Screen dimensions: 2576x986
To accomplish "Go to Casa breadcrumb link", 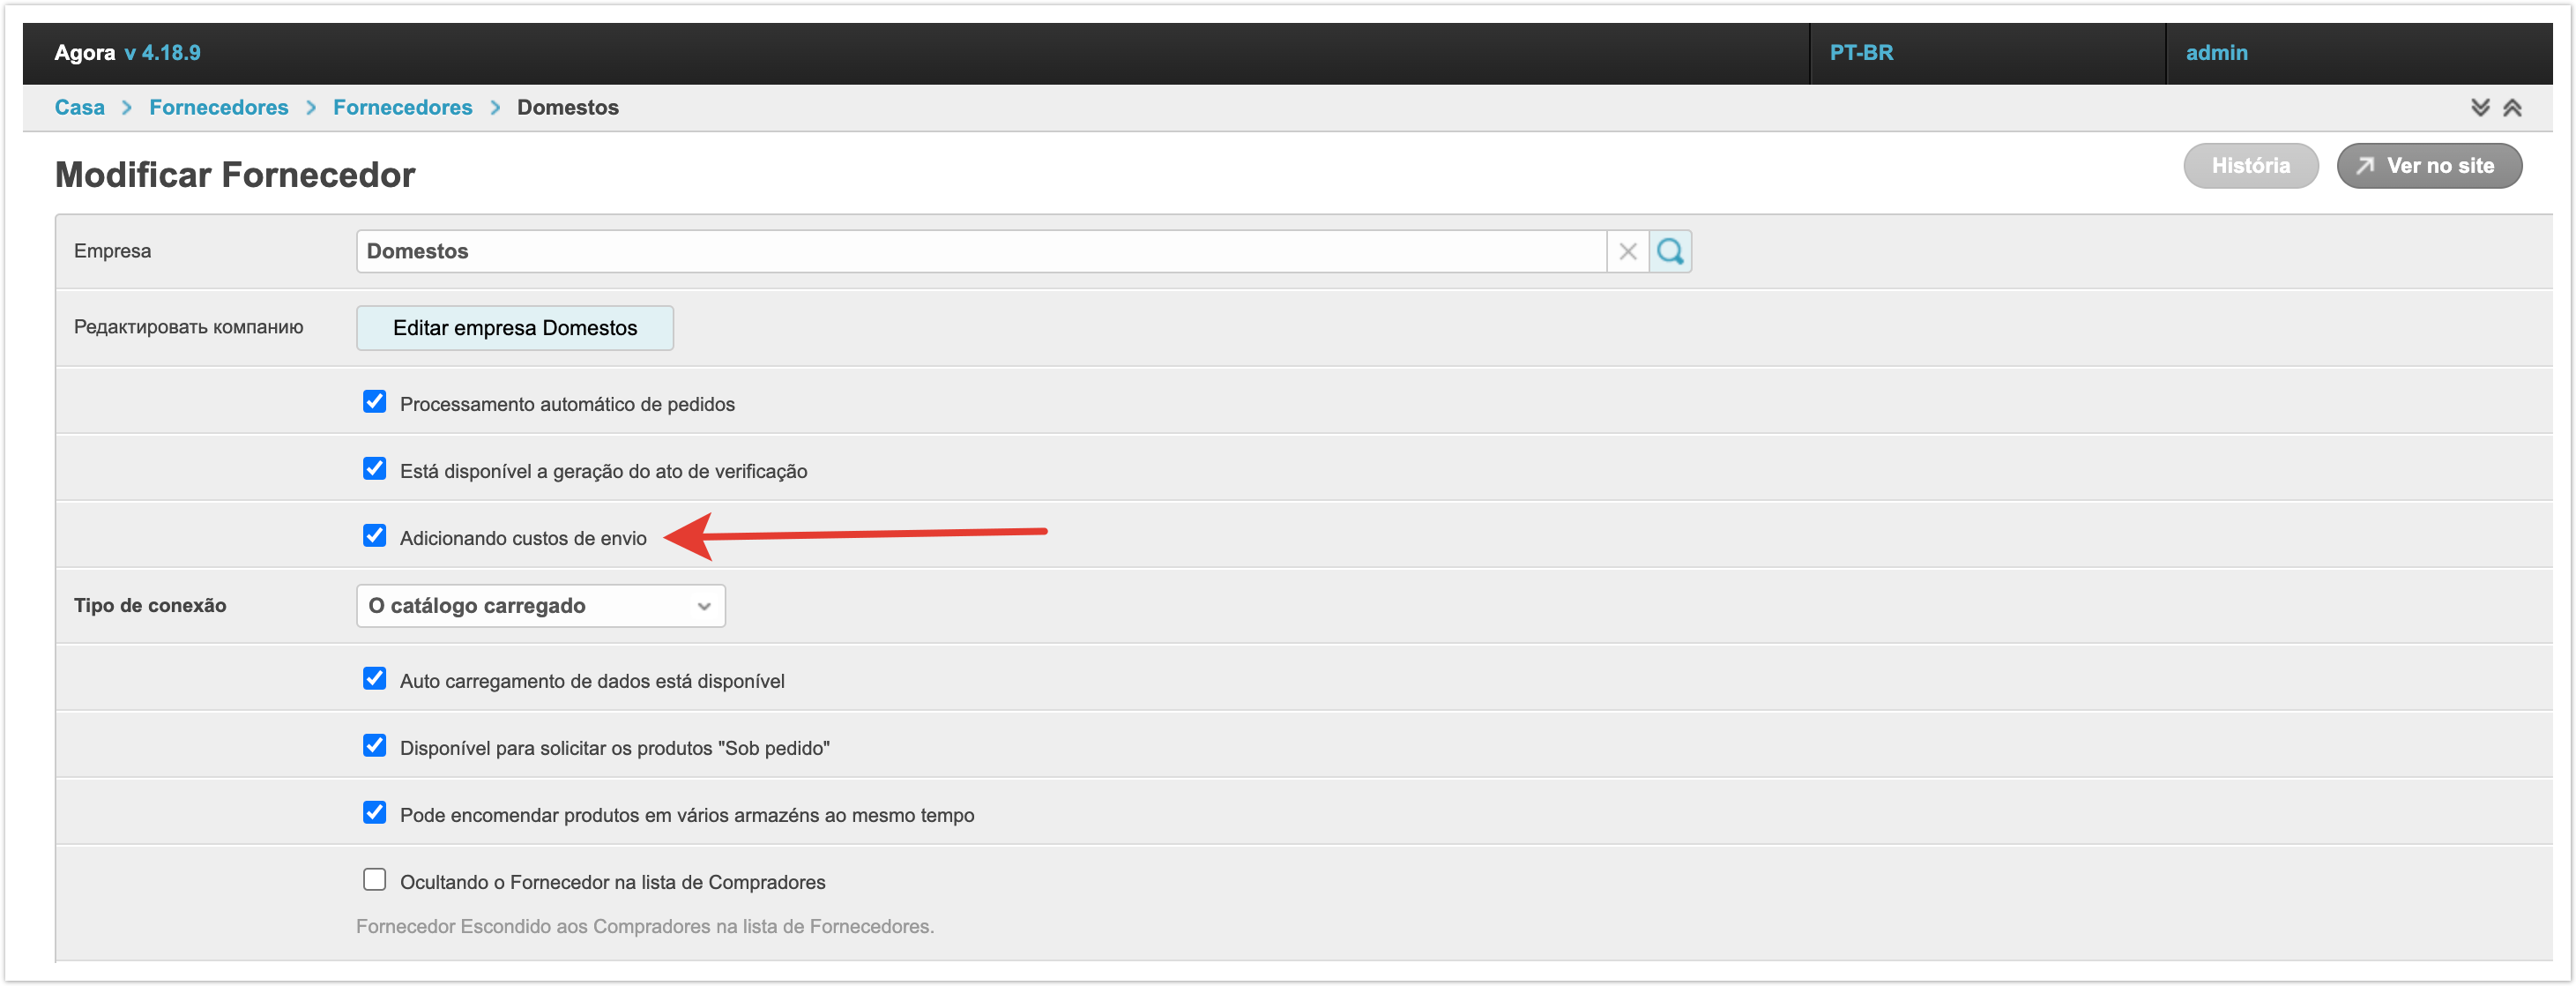I will [x=79, y=107].
